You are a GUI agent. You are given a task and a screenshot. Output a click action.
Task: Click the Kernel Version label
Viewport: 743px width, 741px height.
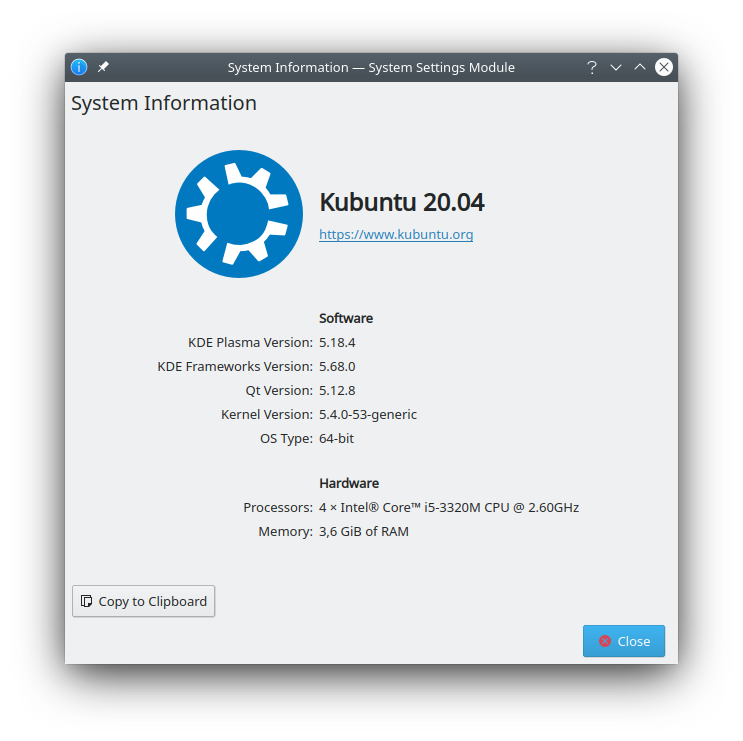(x=267, y=415)
